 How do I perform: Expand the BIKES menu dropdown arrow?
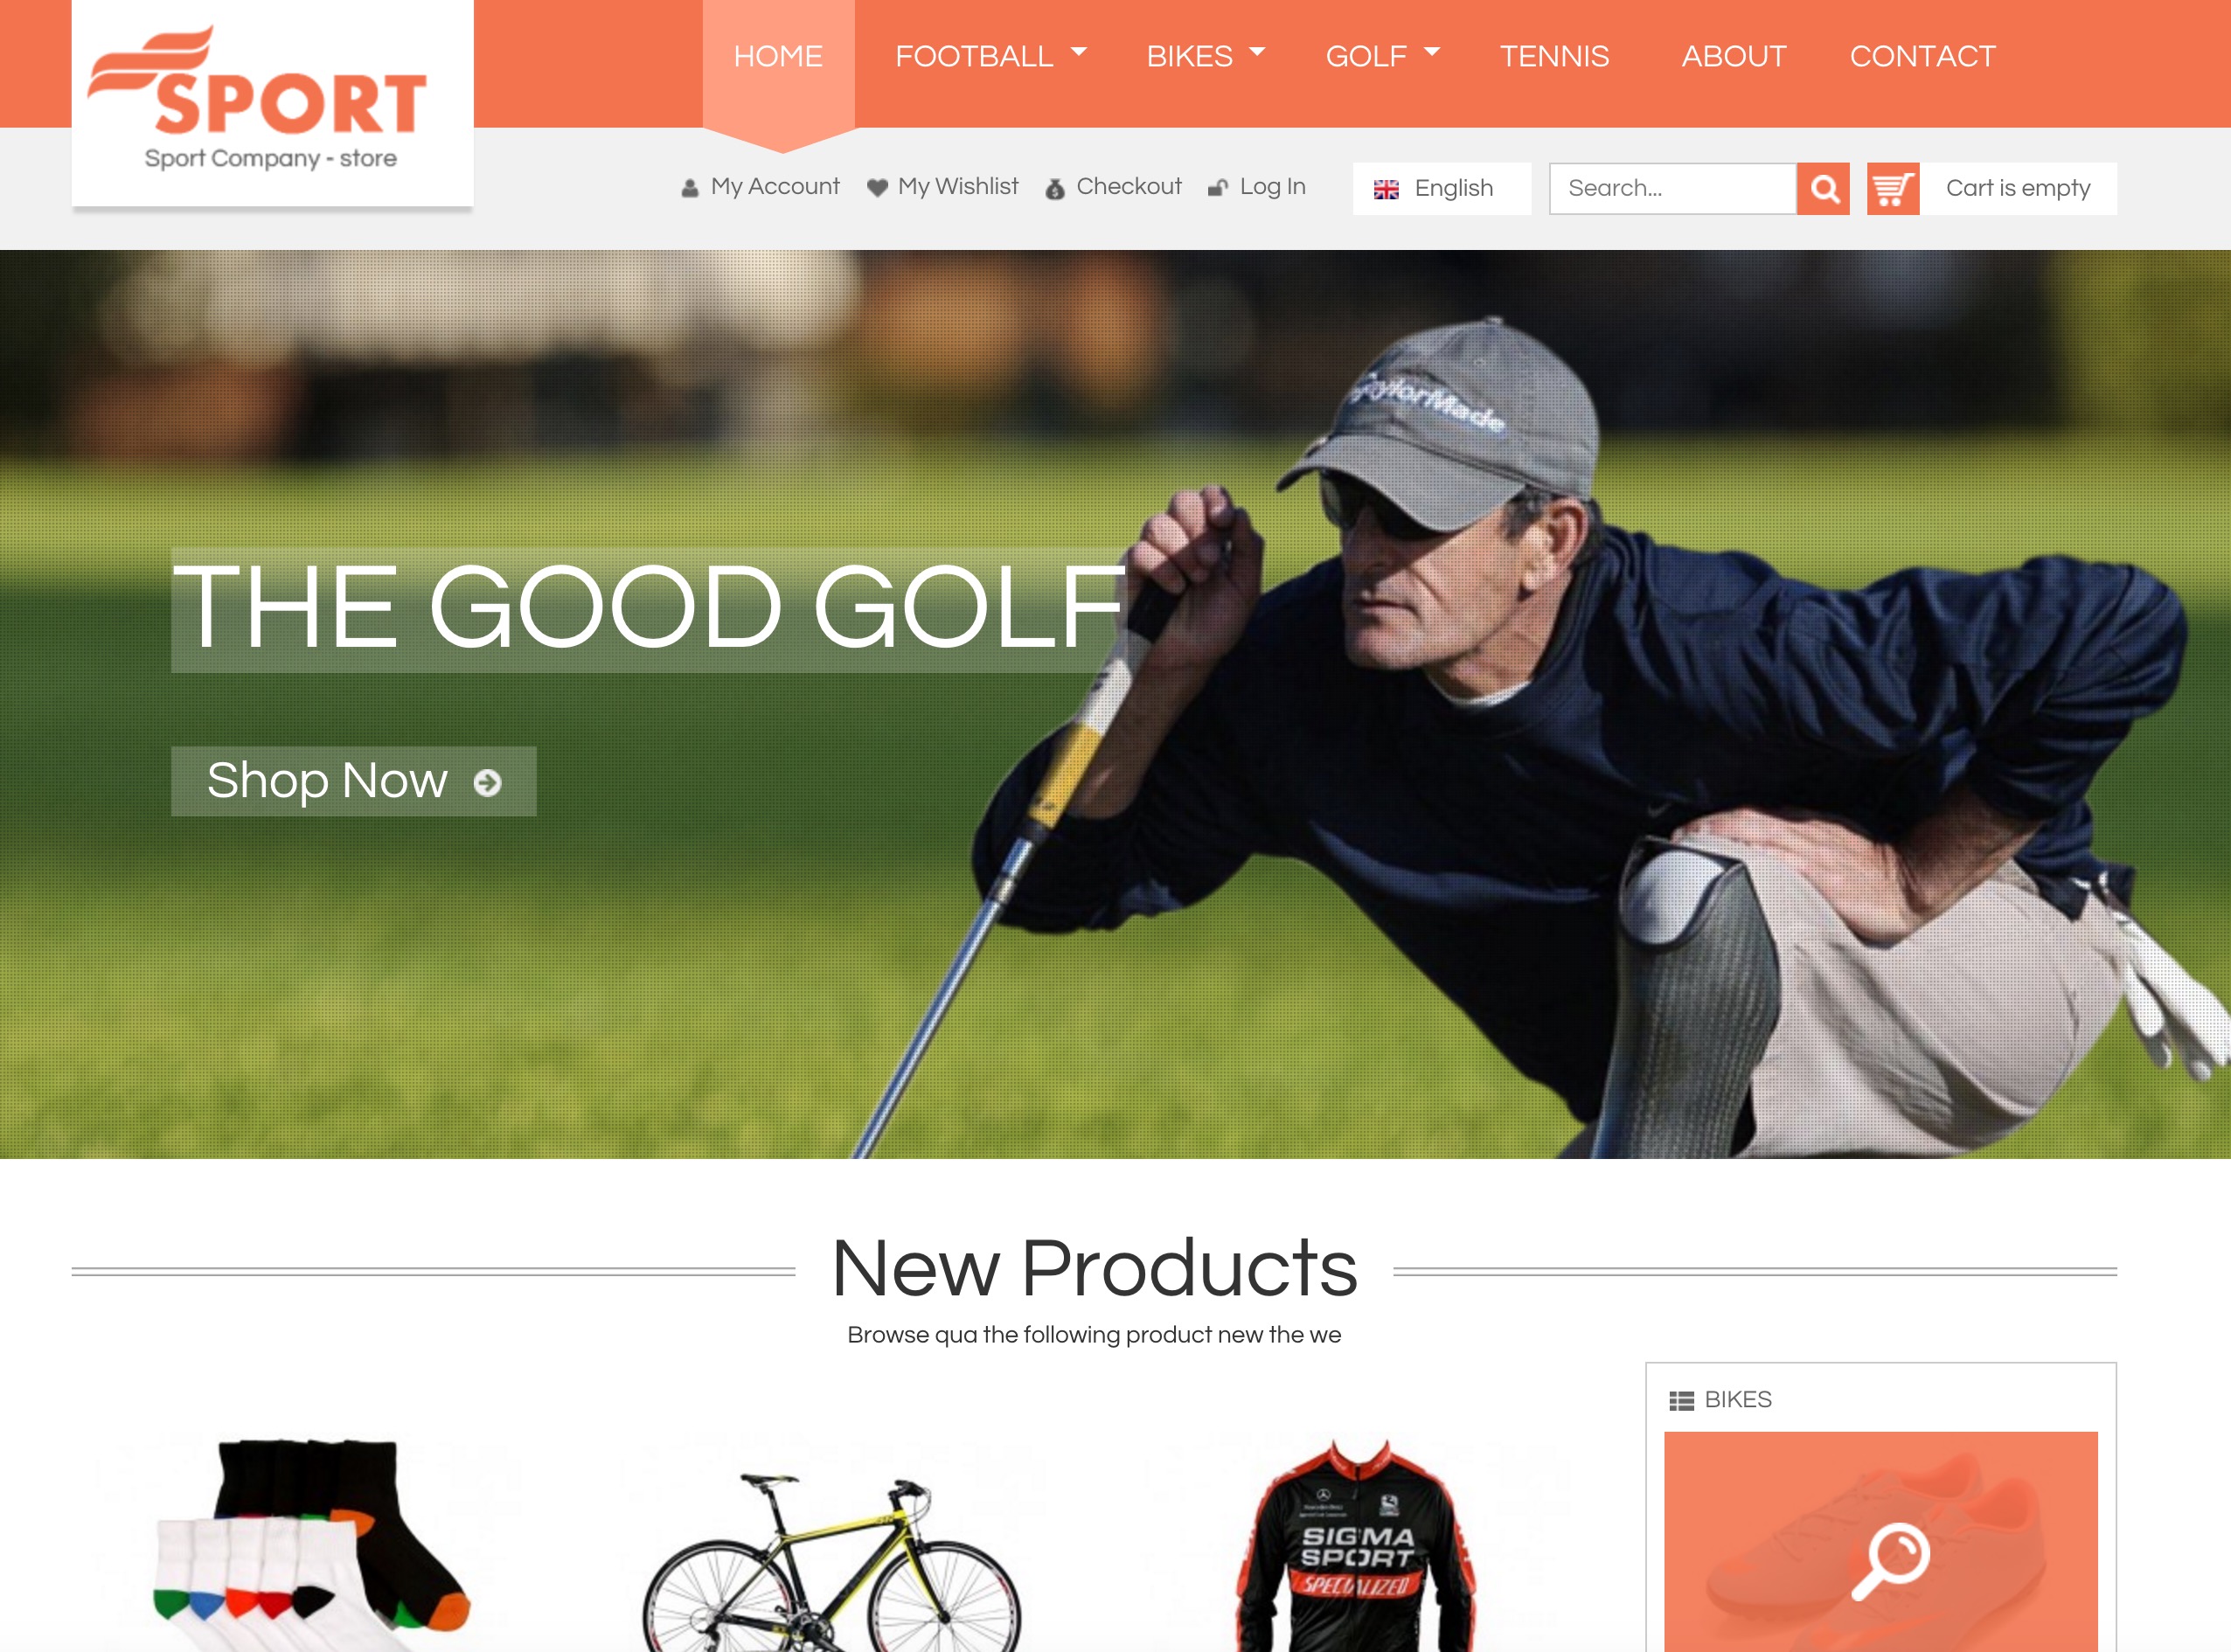point(1257,51)
